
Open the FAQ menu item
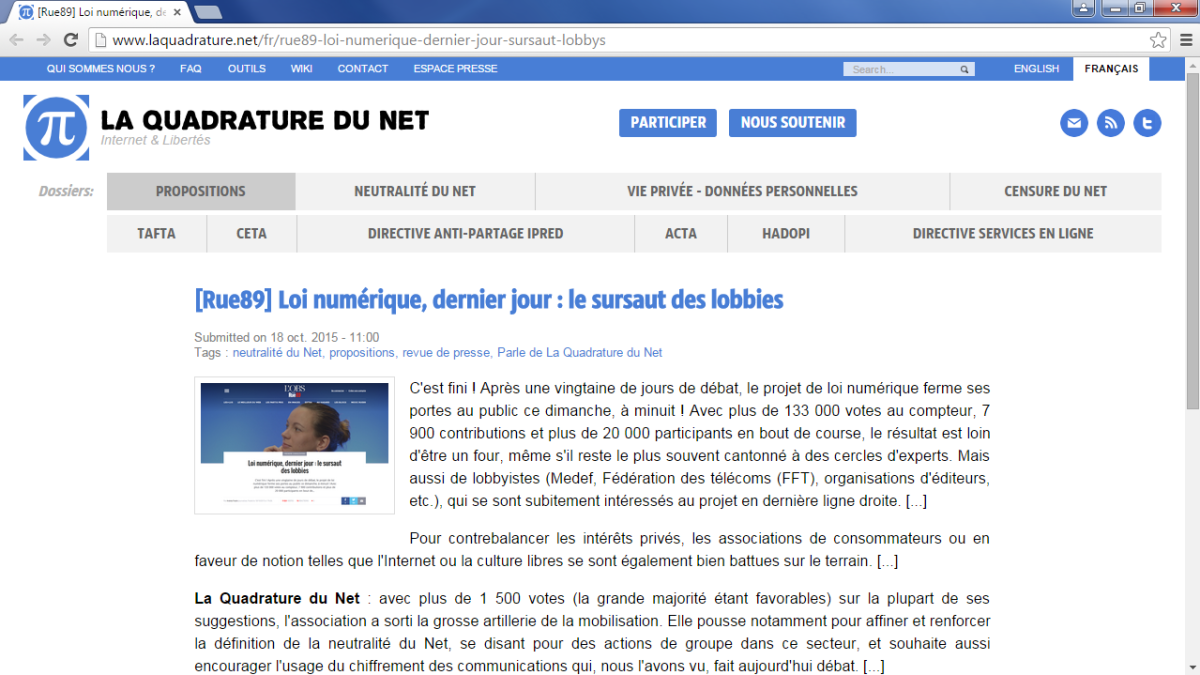point(191,69)
